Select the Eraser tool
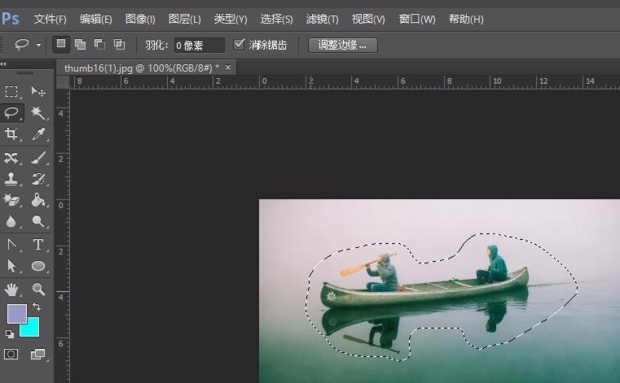This screenshot has height=383, width=620. click(11, 200)
